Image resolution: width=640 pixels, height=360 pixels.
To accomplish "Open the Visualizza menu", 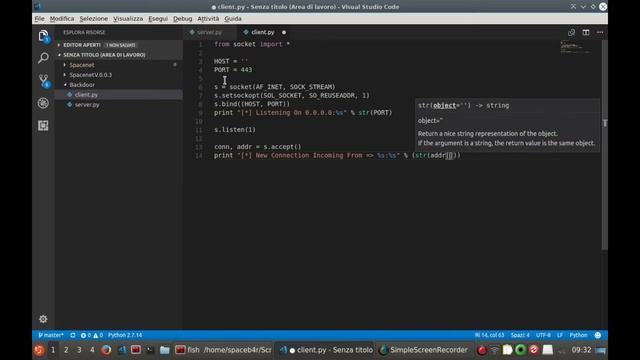I will point(128,19).
